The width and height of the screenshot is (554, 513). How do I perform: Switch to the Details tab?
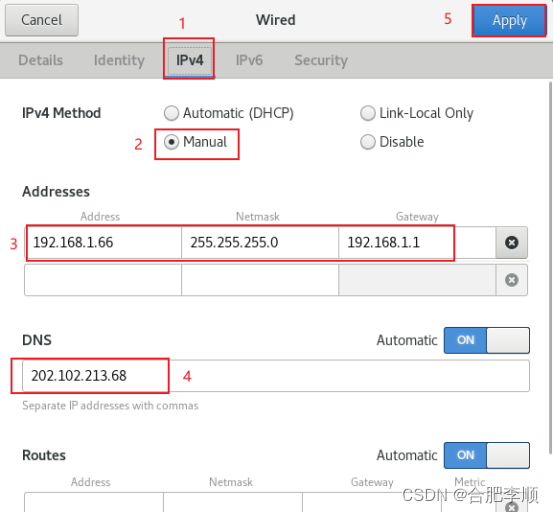41,60
